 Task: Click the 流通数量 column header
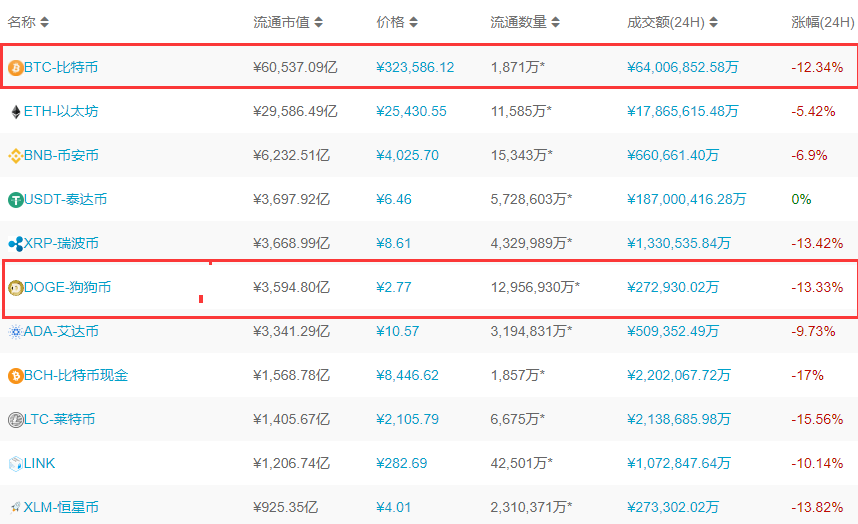coord(518,22)
